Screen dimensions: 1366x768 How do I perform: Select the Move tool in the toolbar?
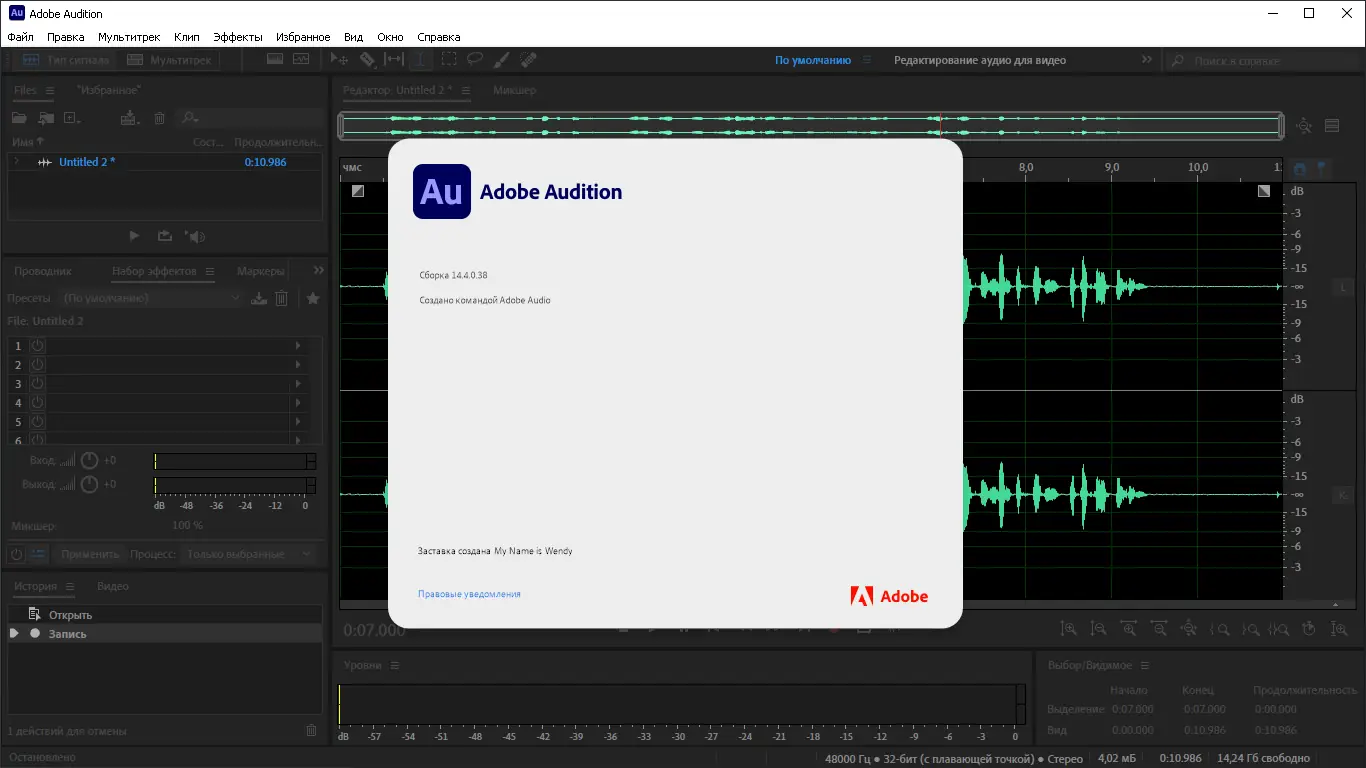click(x=339, y=60)
